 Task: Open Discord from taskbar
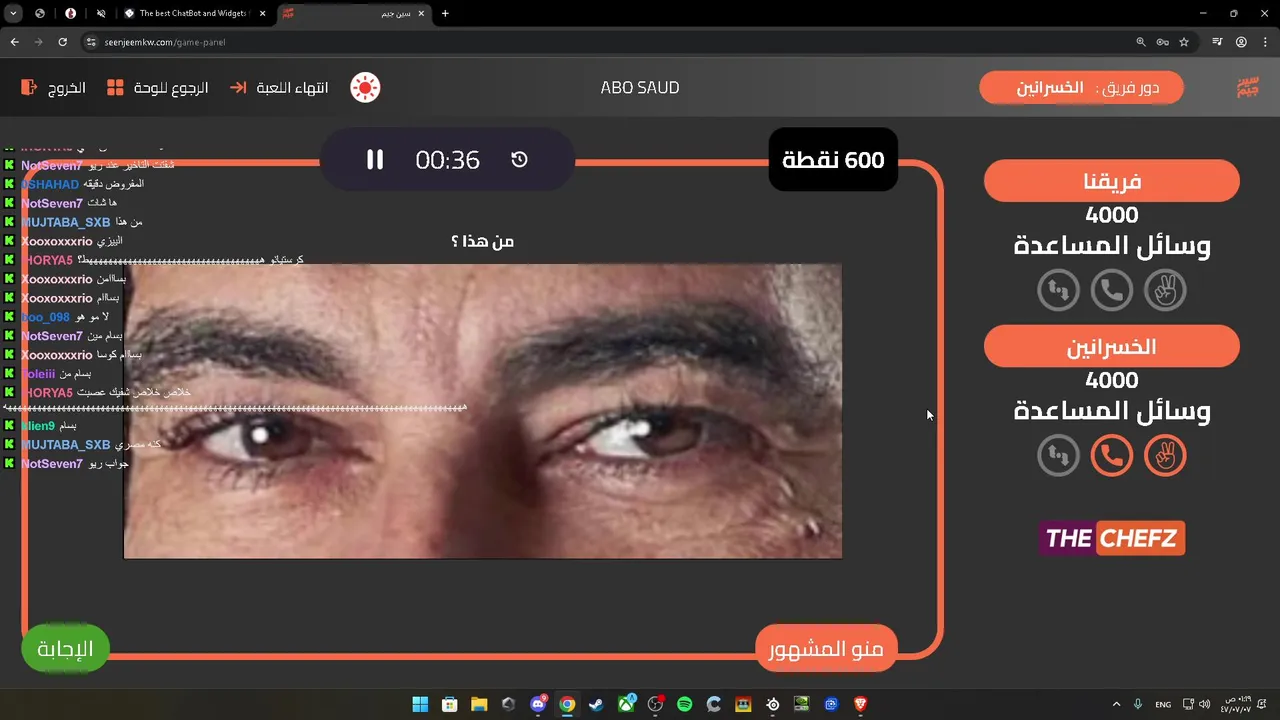coord(538,704)
